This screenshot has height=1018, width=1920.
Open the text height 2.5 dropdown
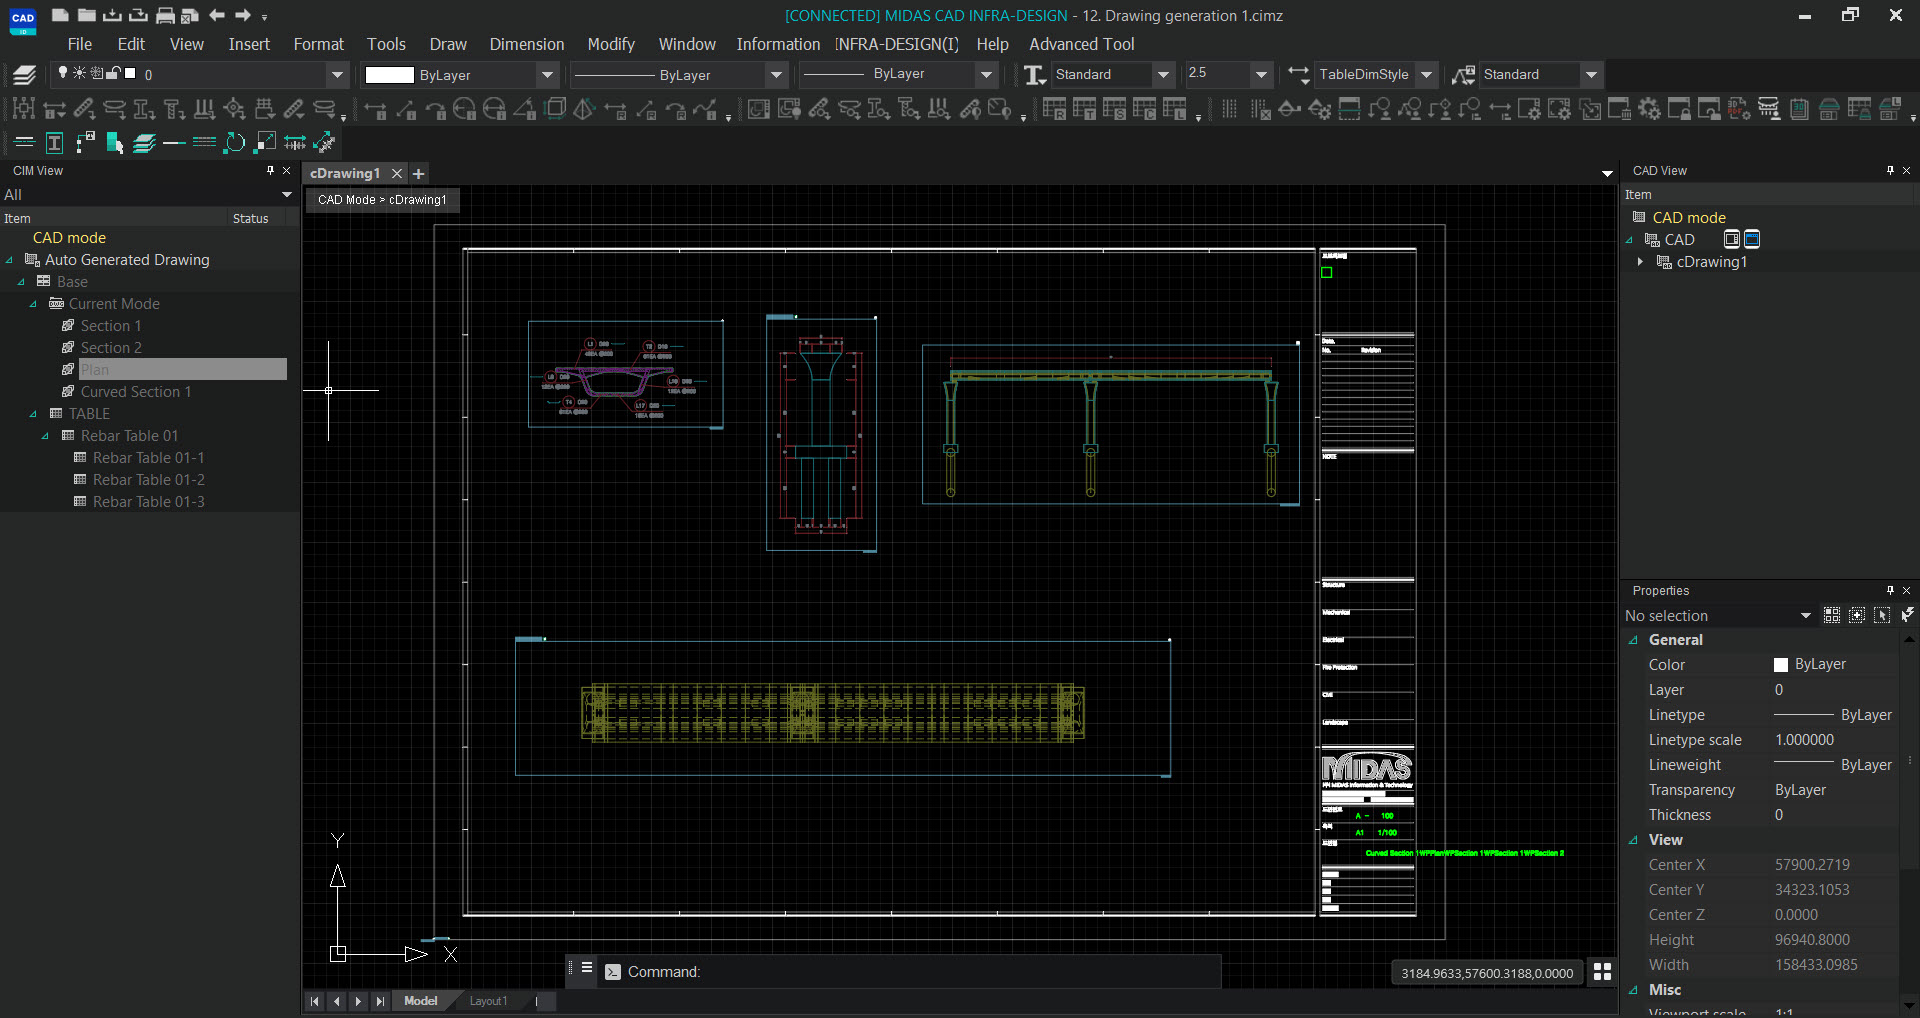1262,74
